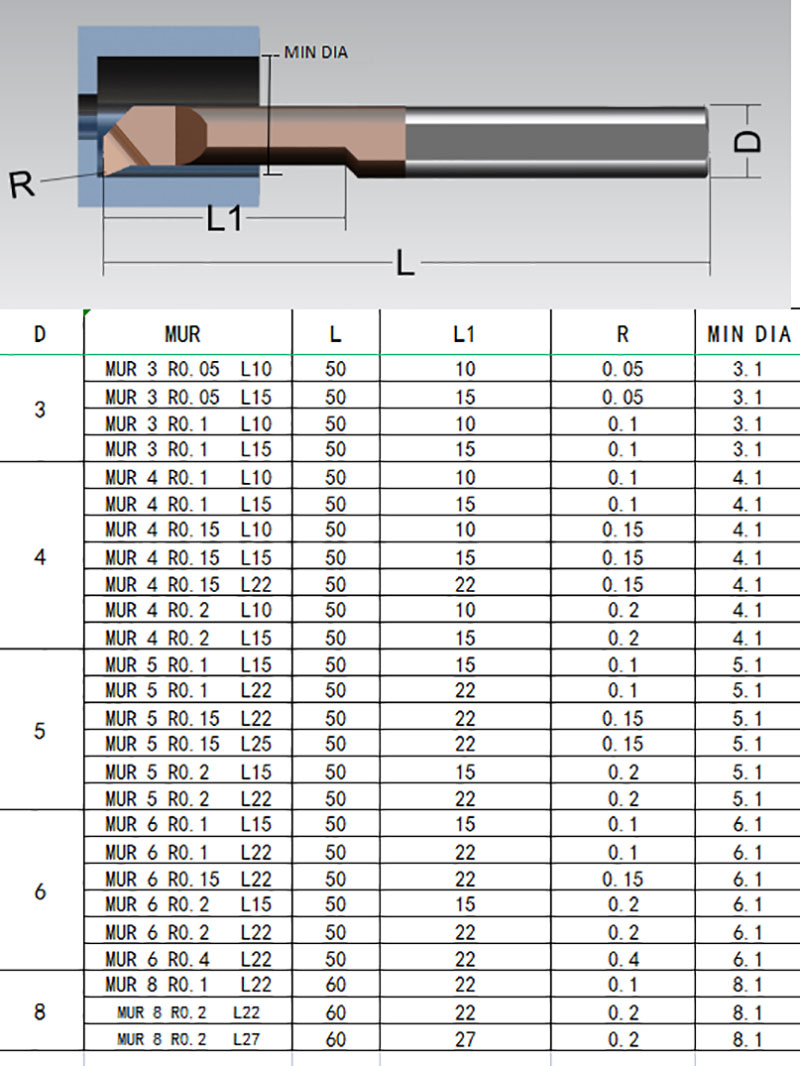
Task: Click cell 'MUR 5 R0.1 L15'
Action: (x=188, y=664)
